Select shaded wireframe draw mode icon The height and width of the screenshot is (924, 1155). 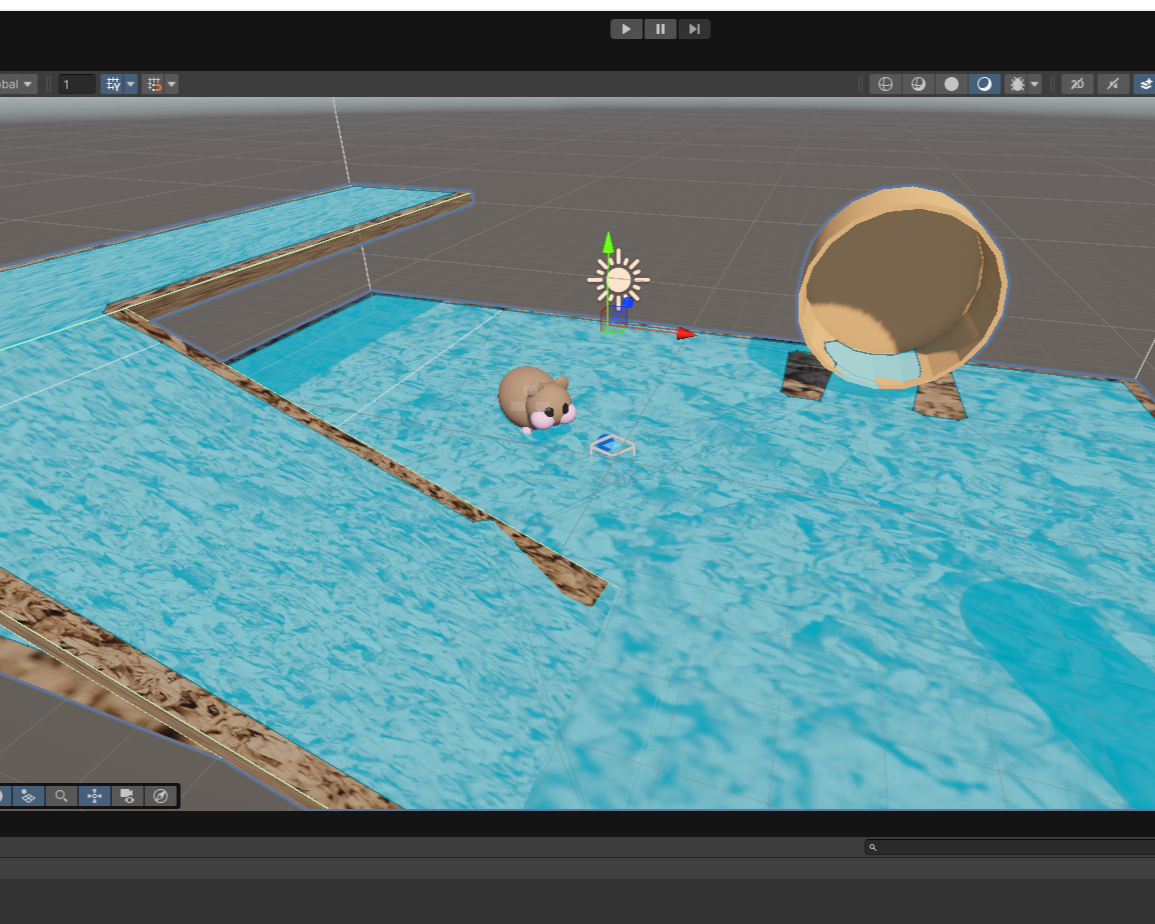tap(918, 84)
